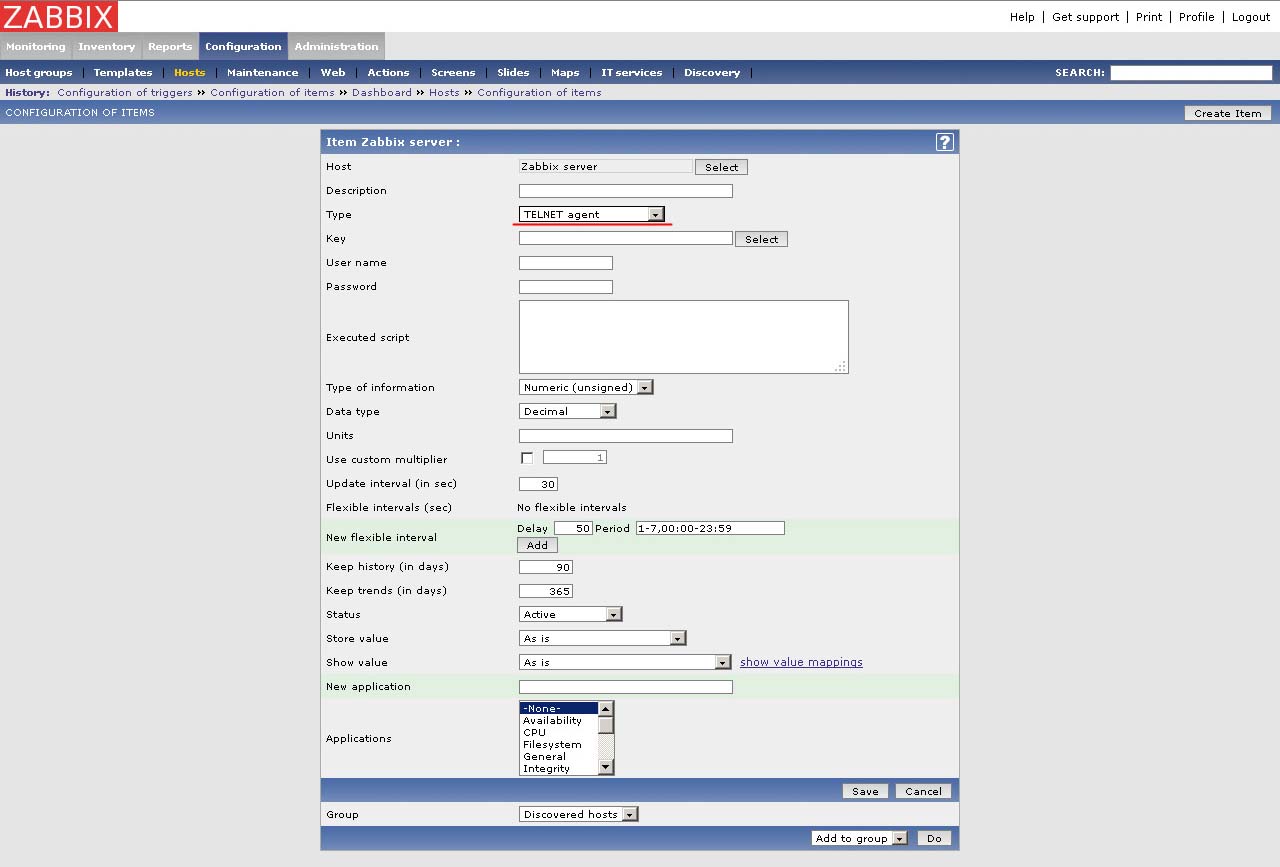Go to the Templates submenu
This screenshot has width=1280, height=867.
coord(123,72)
